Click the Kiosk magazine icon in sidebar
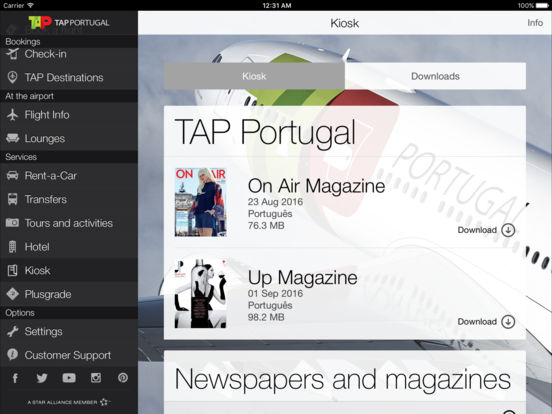The height and width of the screenshot is (414, 552). coord(12,270)
